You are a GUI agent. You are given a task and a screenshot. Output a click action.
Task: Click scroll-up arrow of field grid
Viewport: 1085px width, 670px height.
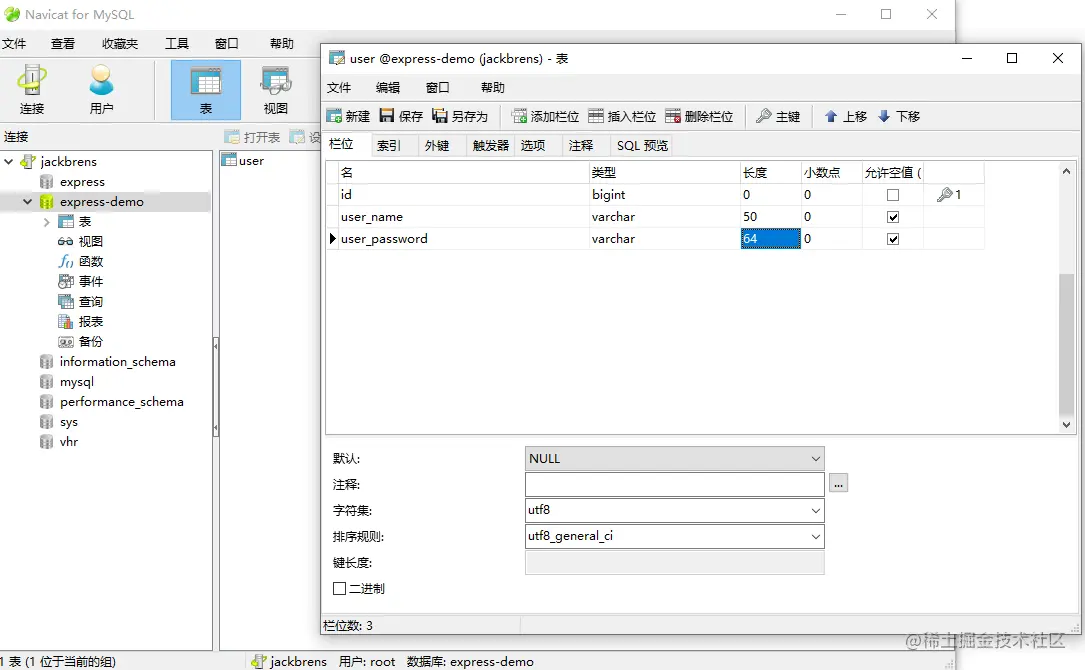(x=1066, y=171)
